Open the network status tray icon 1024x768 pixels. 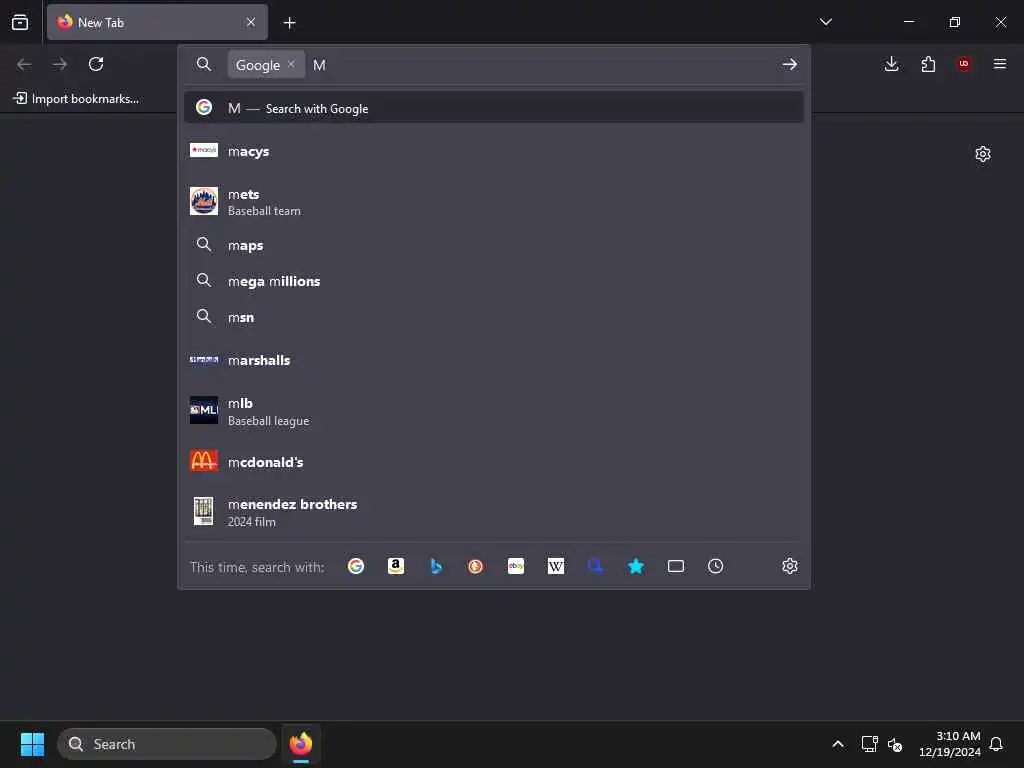[x=869, y=744]
